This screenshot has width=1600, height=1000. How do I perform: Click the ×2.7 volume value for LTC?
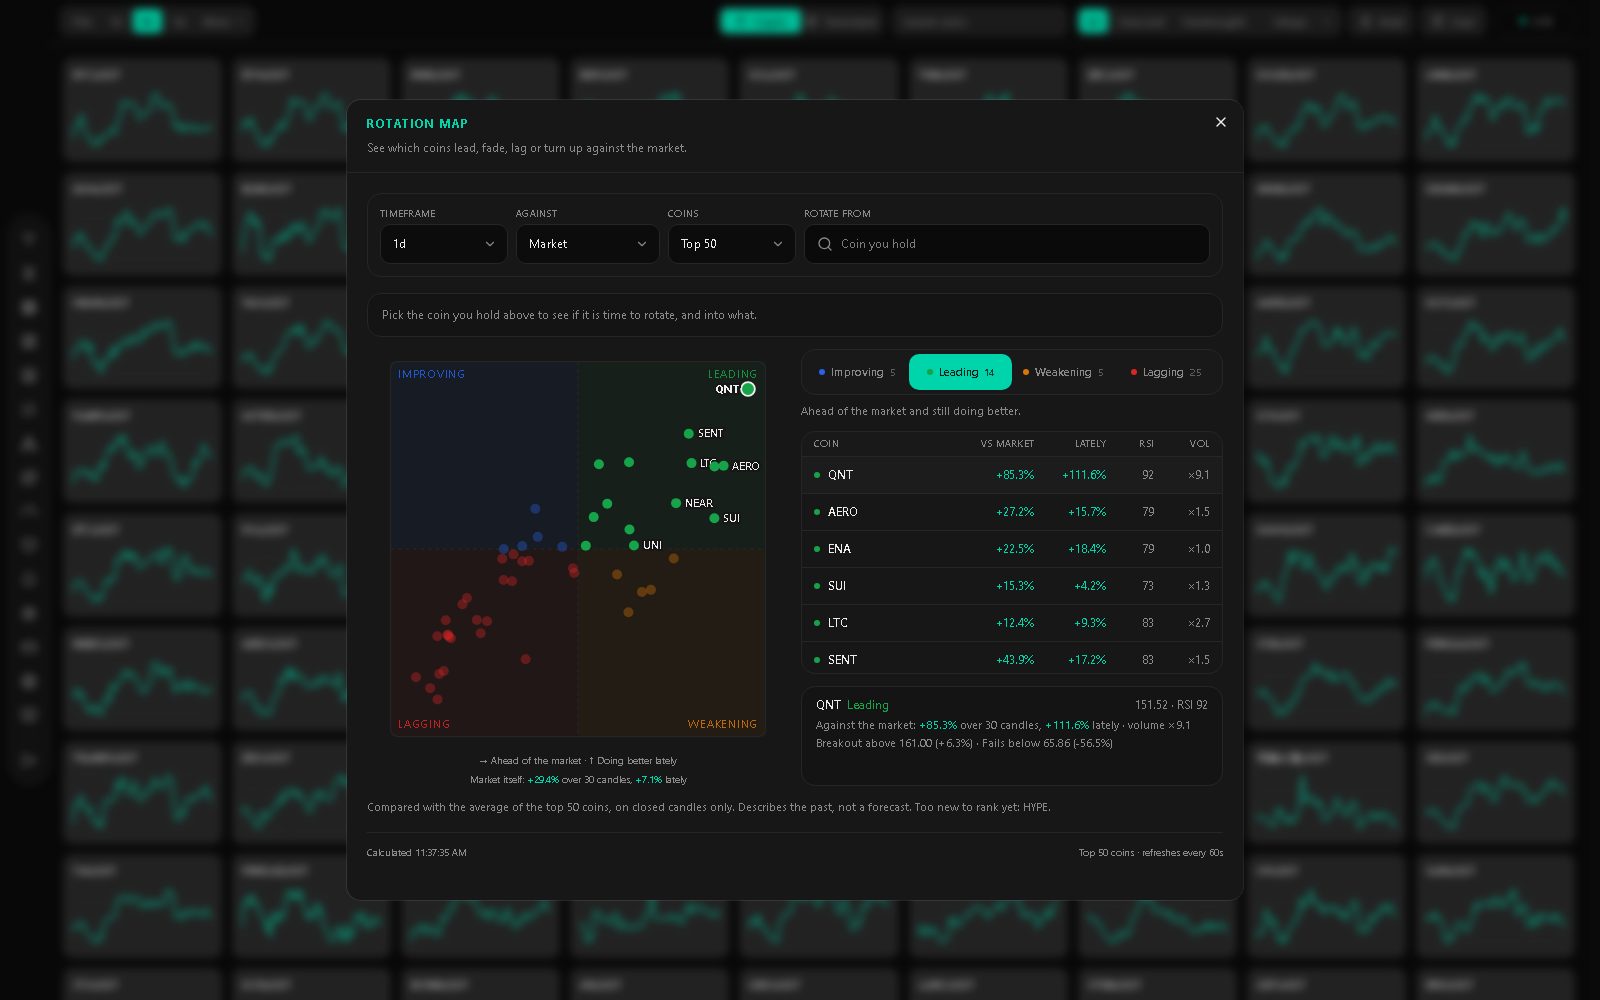pos(1199,623)
